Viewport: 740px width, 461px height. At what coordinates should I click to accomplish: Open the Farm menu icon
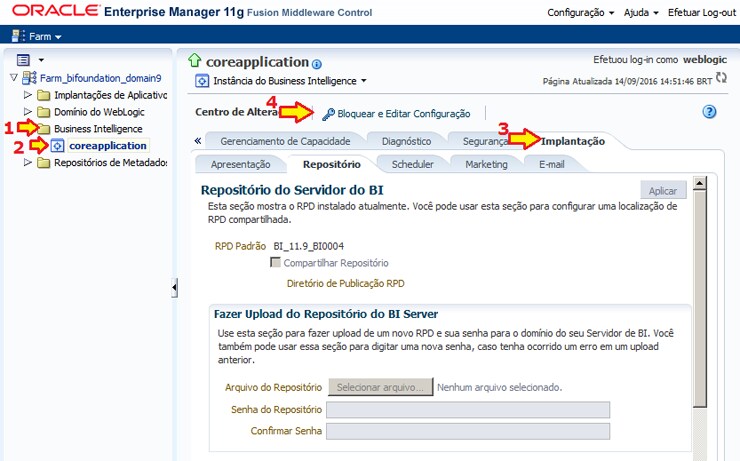(x=18, y=36)
